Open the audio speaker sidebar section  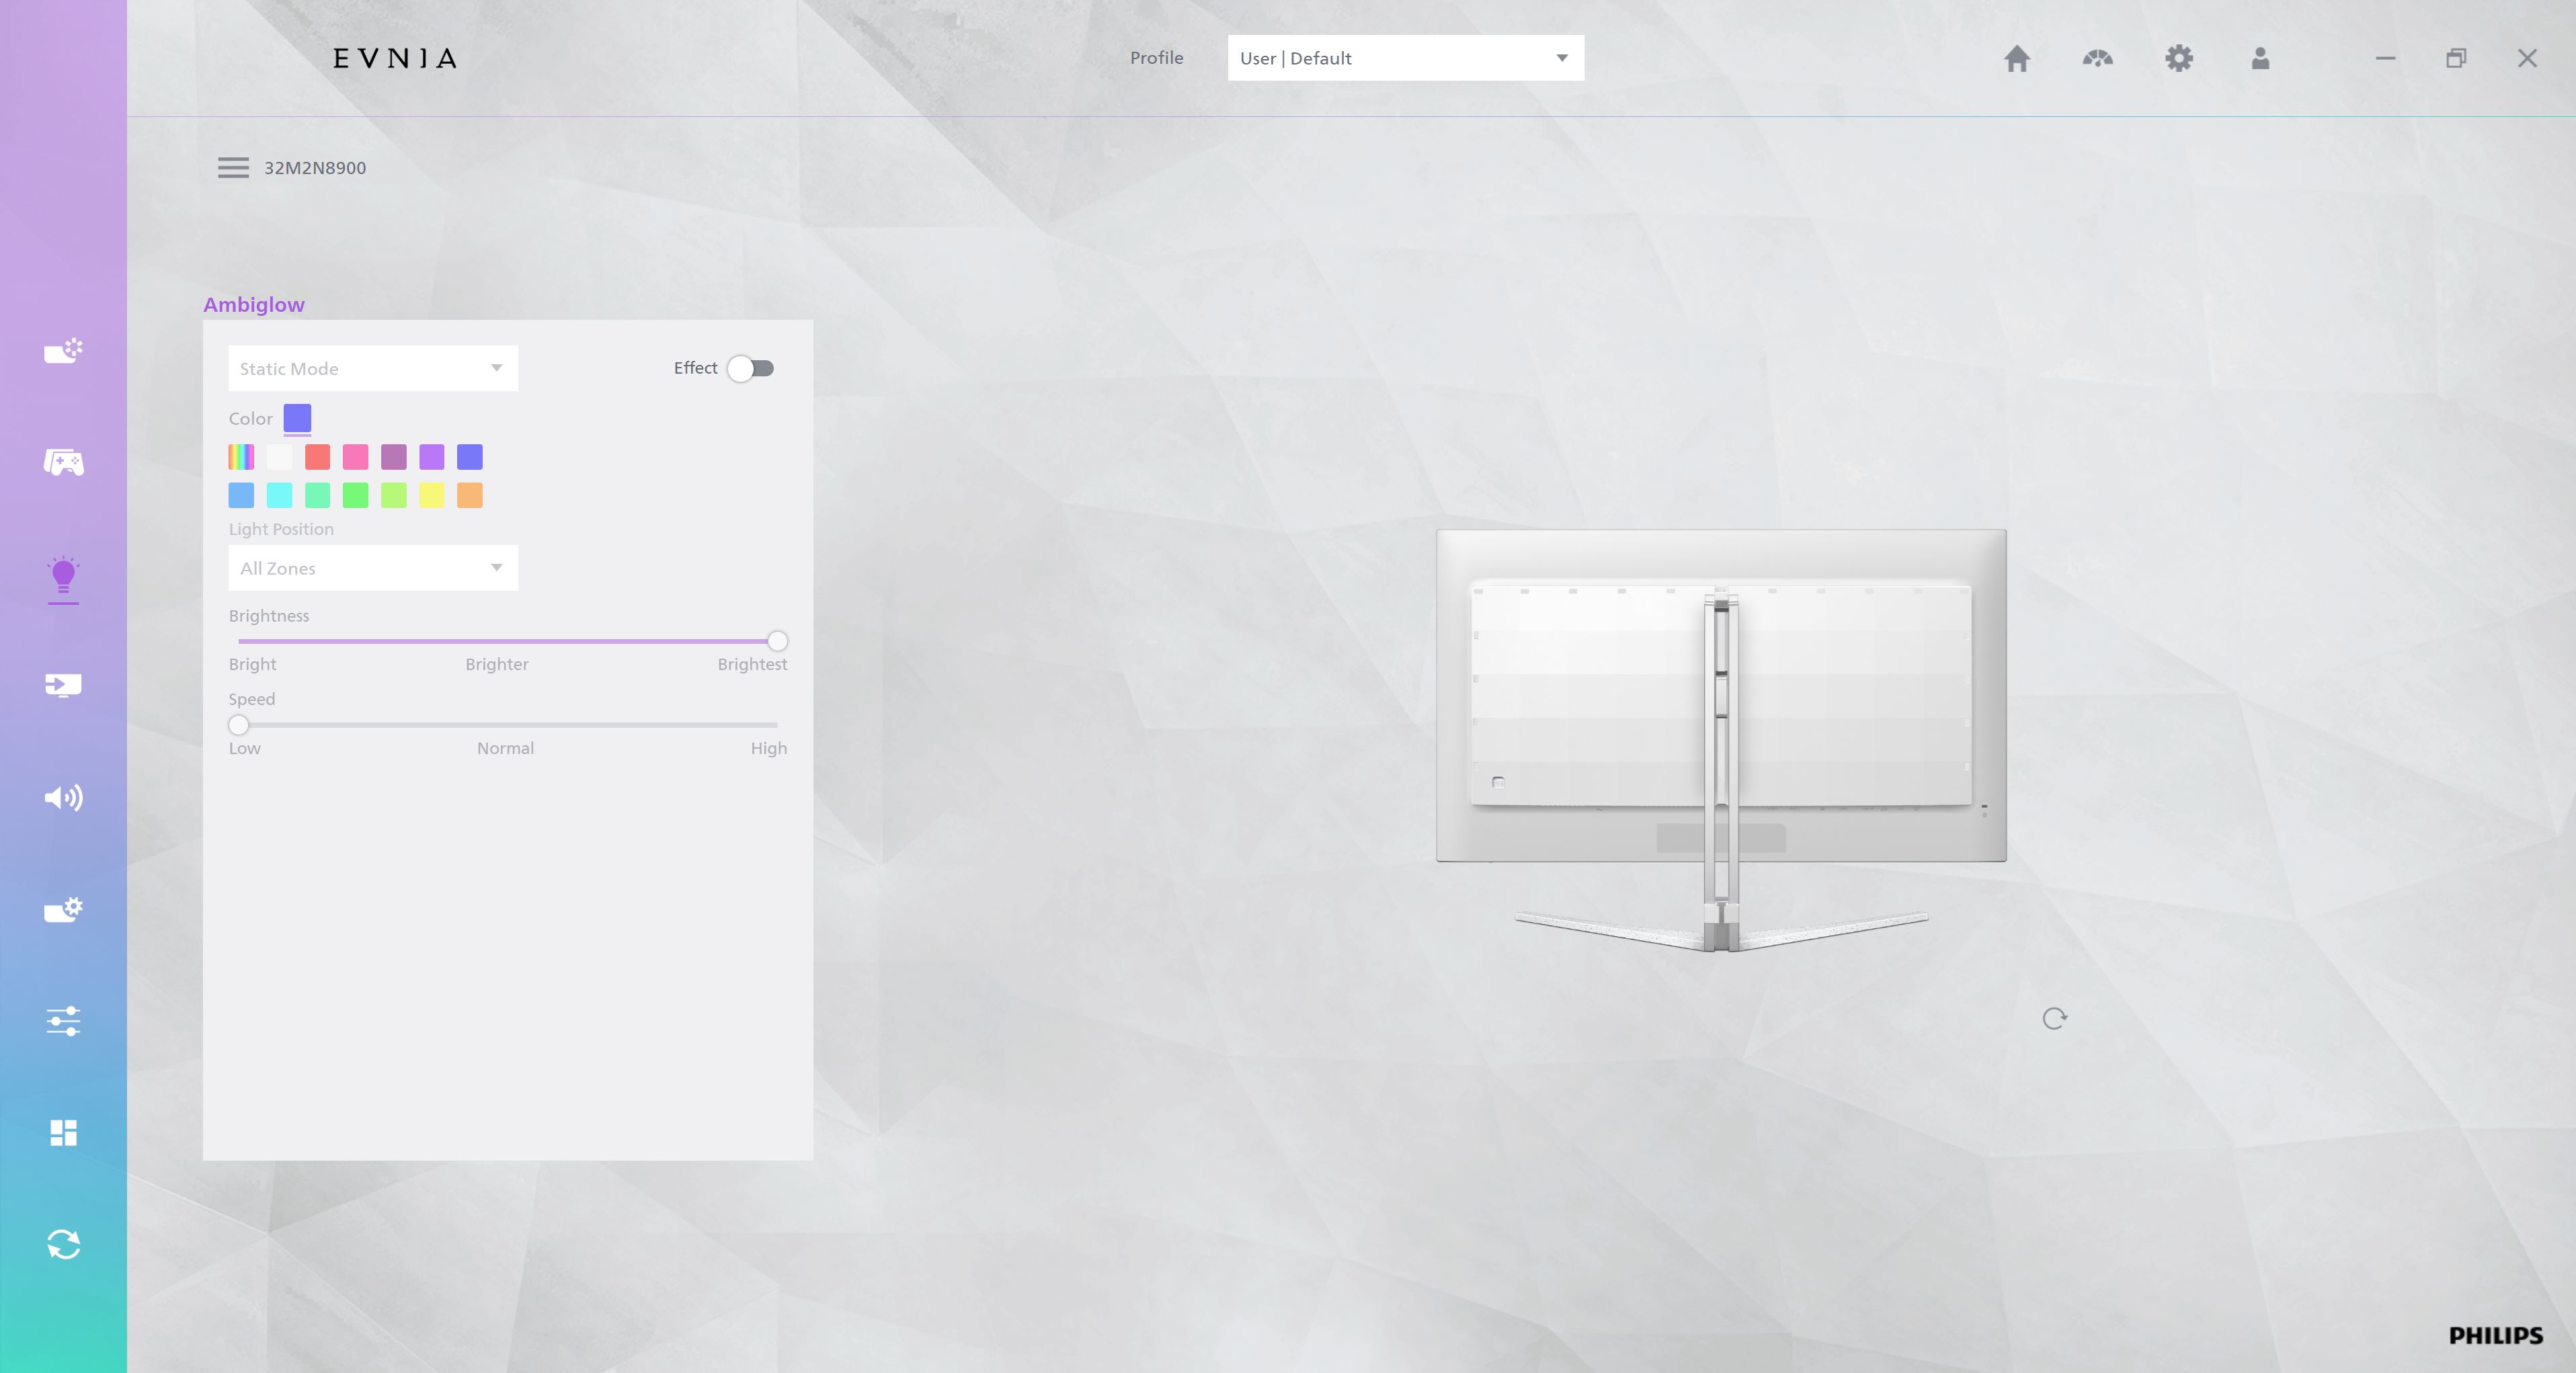[63, 797]
